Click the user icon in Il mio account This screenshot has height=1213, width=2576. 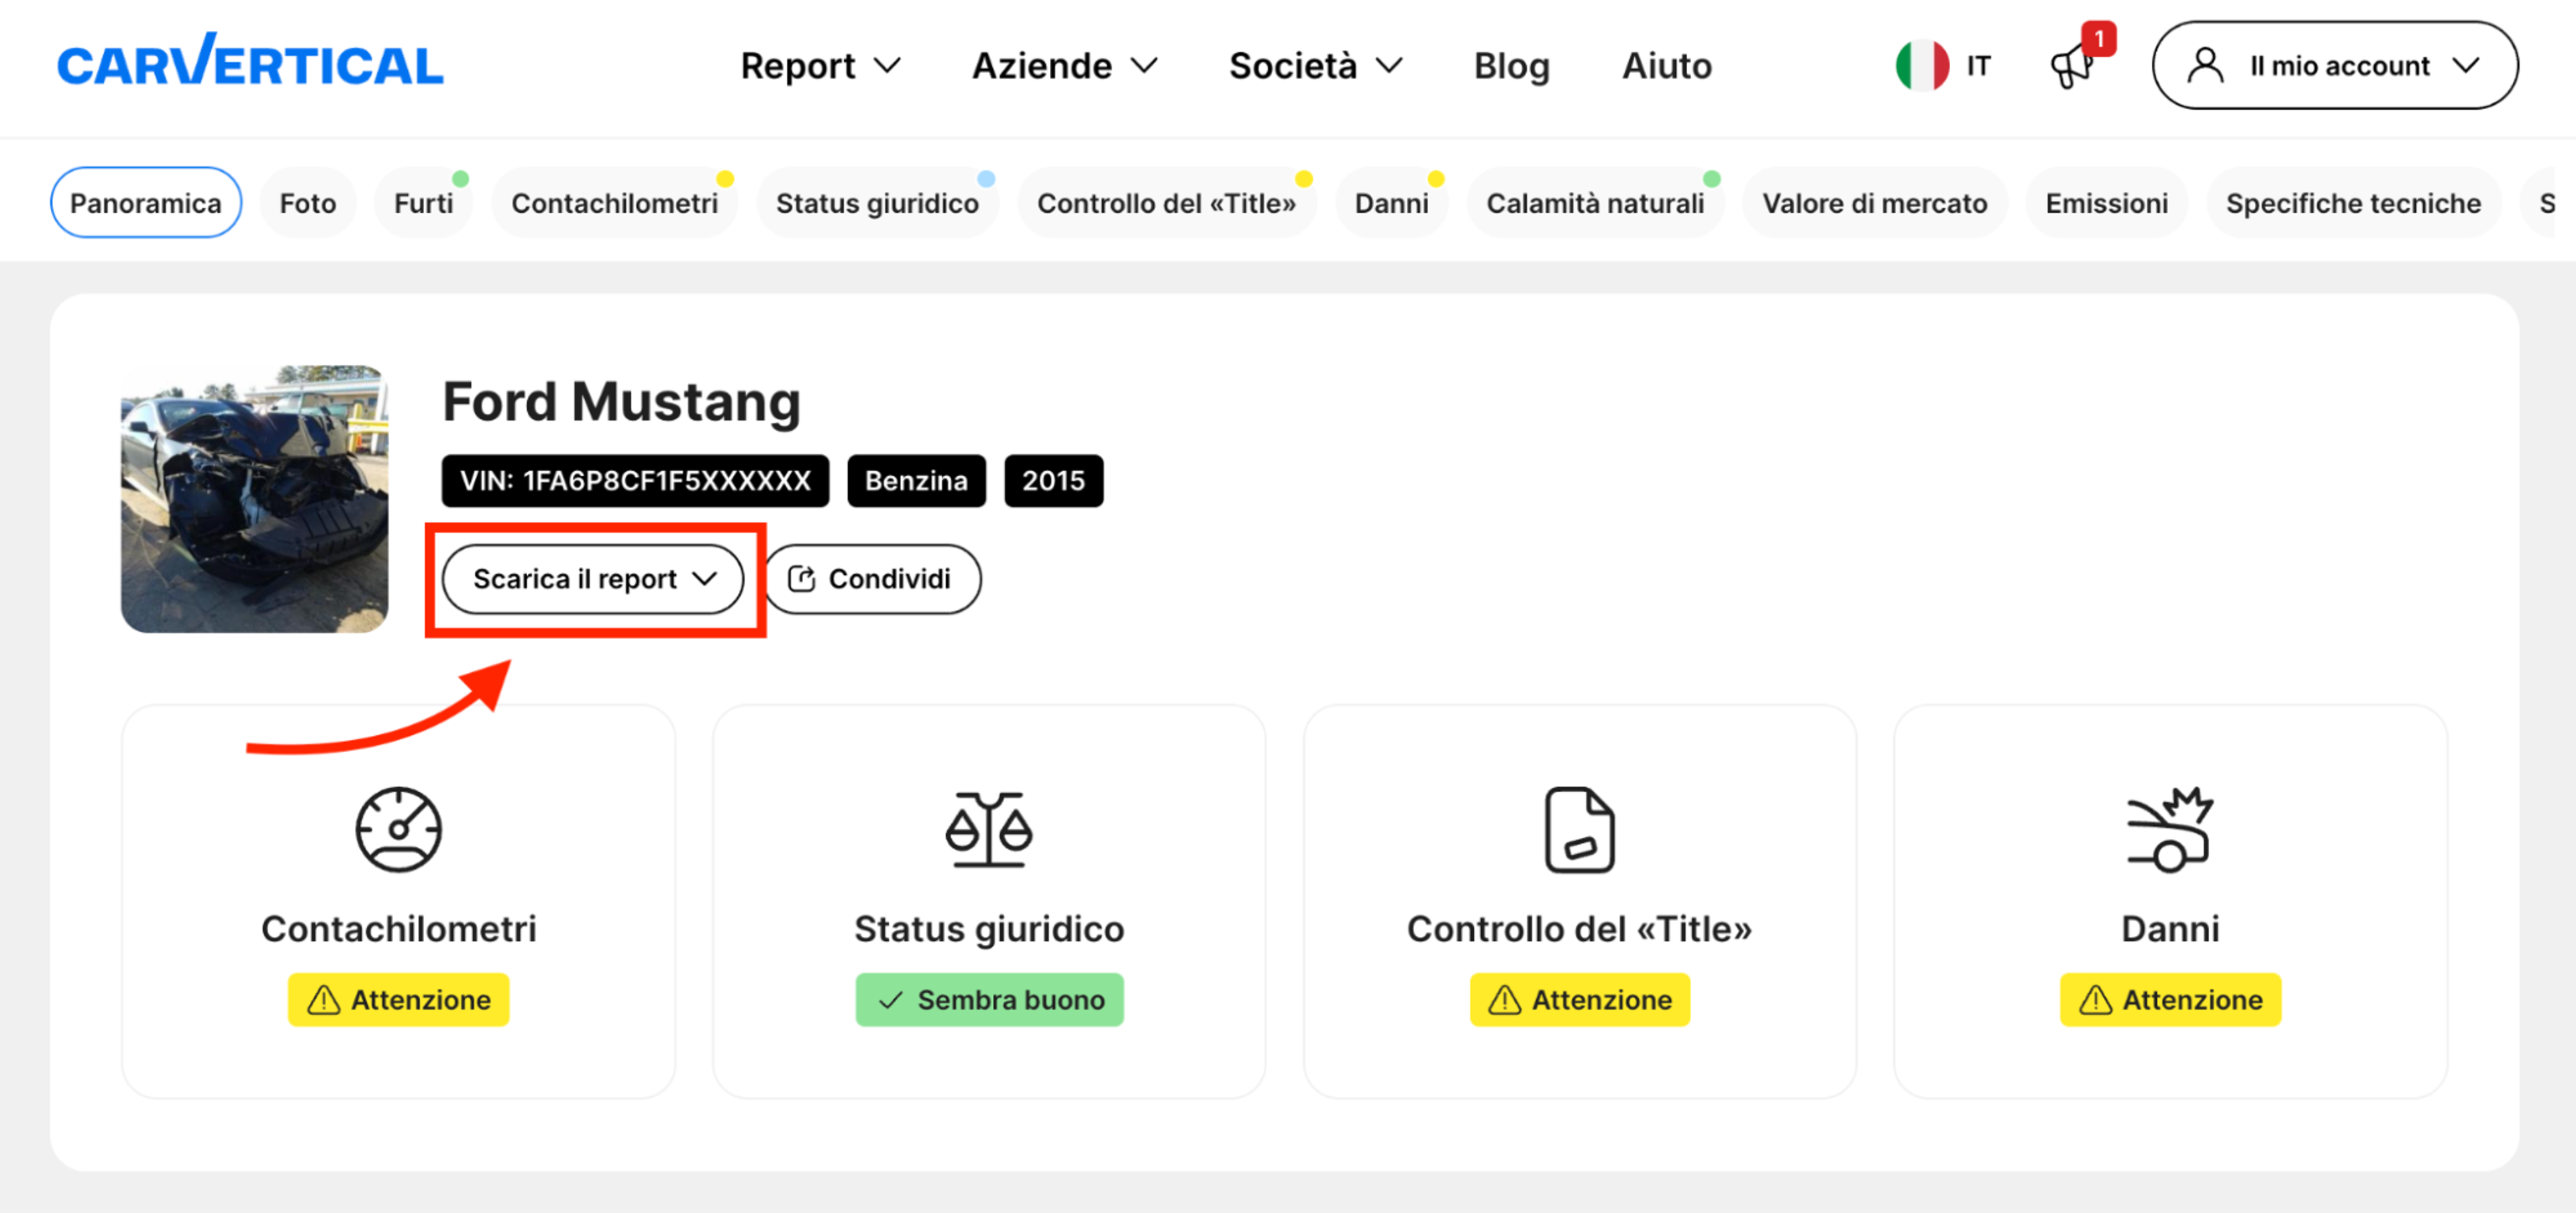pyautogui.click(x=2204, y=66)
